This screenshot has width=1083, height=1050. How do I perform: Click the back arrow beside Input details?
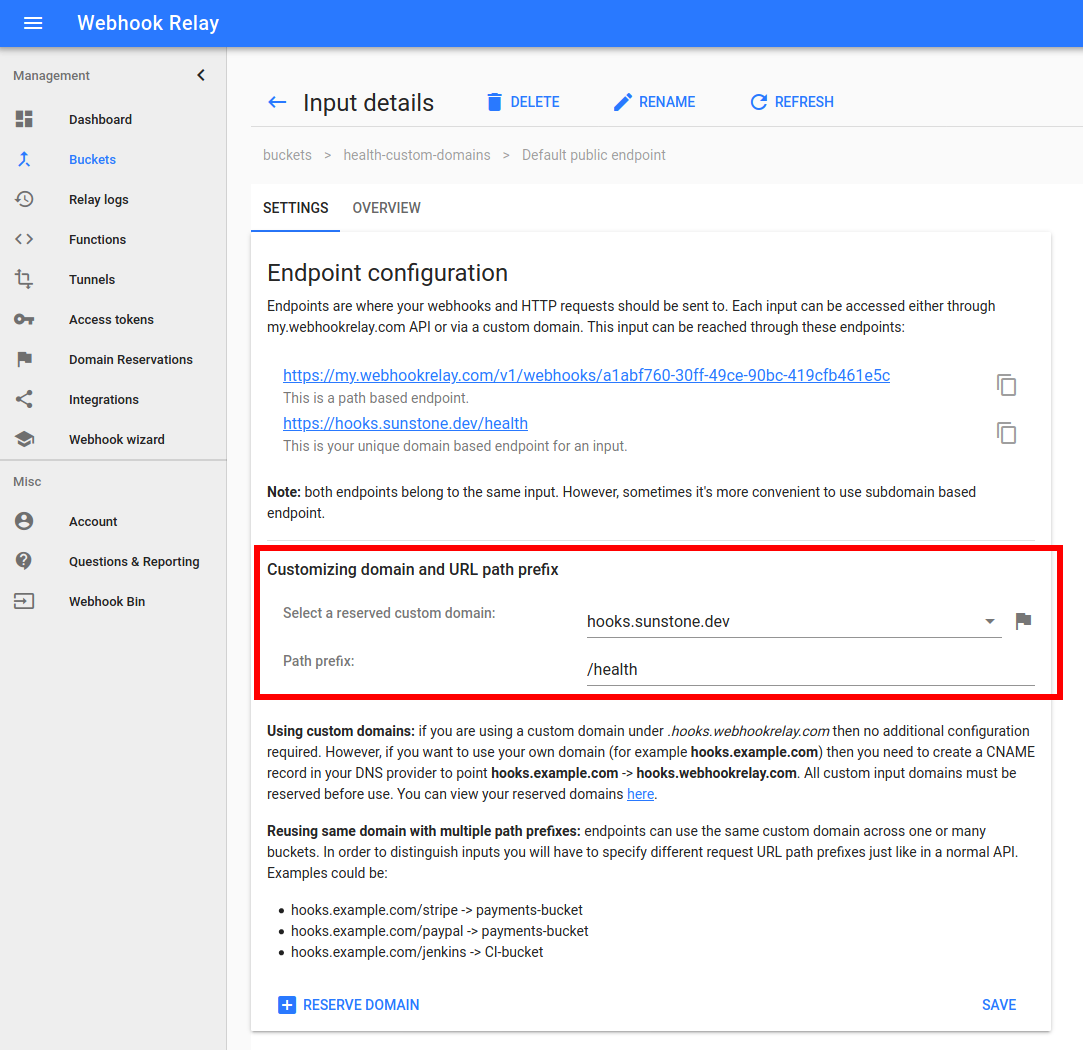pyautogui.click(x=277, y=102)
